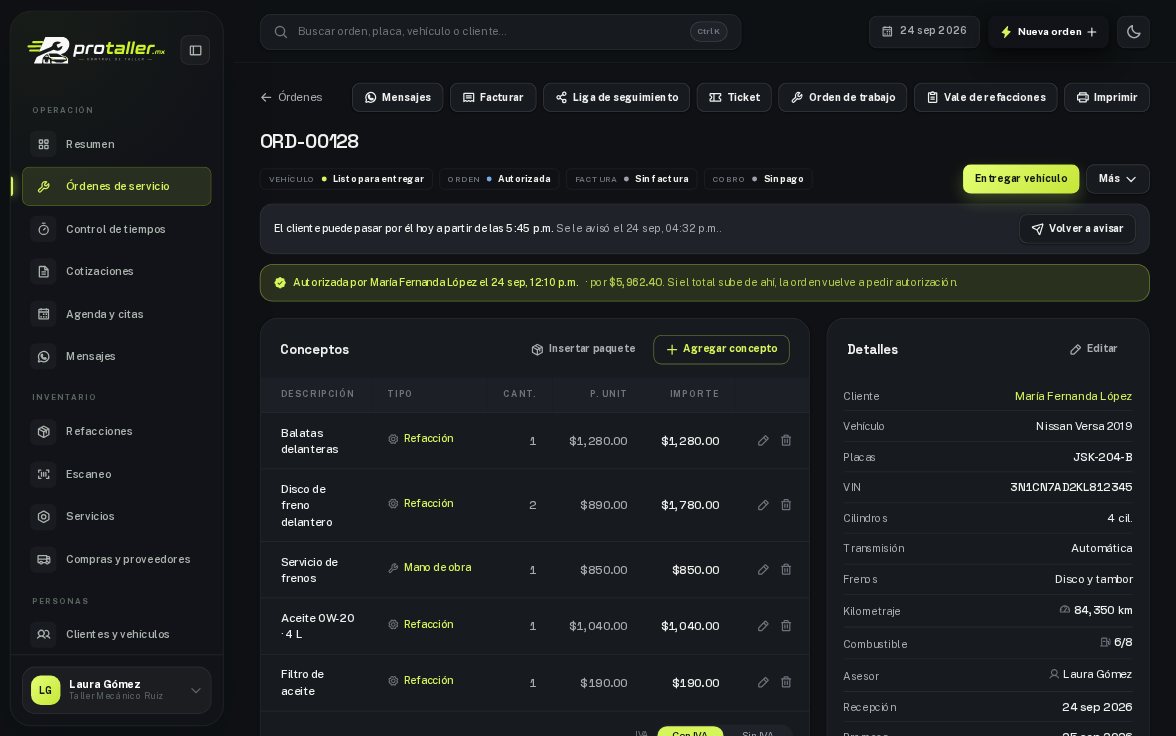The height and width of the screenshot is (736, 1176).
Task: Delete the Filtro de aceite concept
Action: click(786, 682)
